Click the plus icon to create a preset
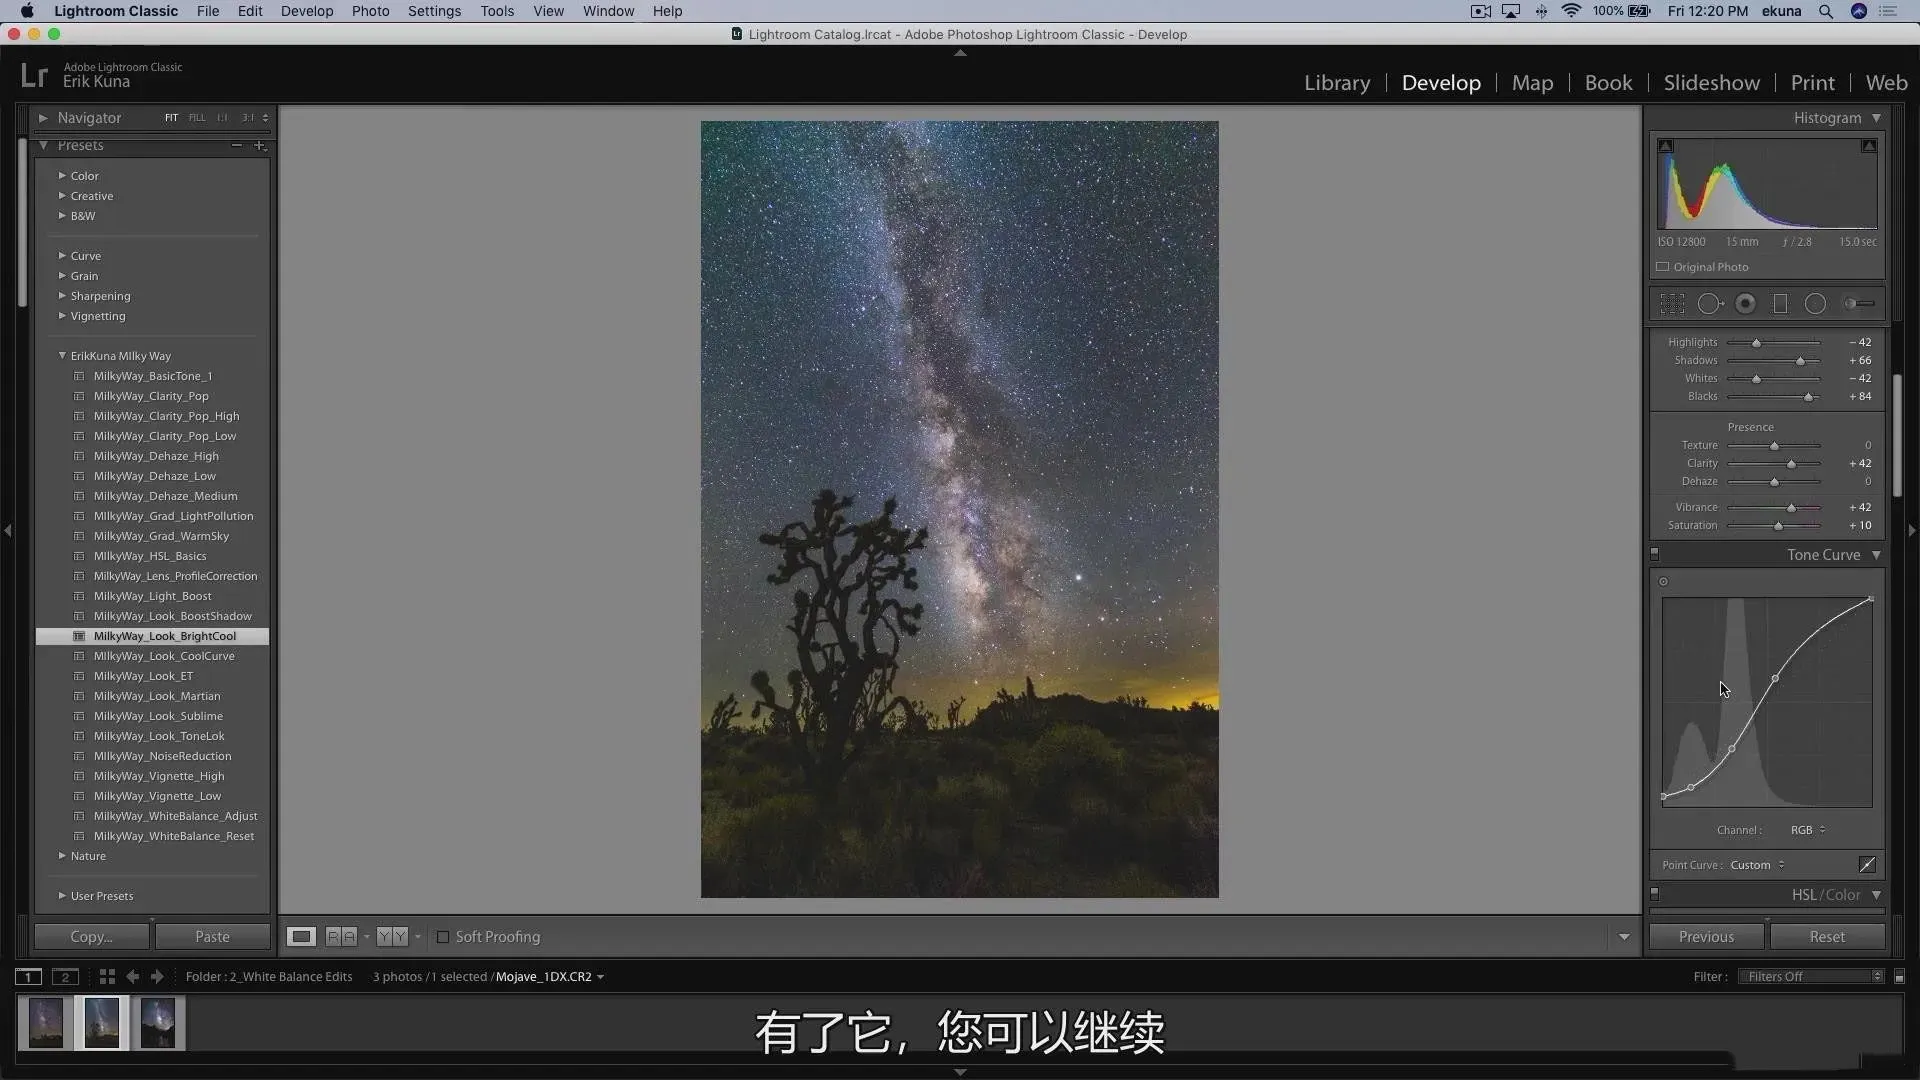Viewport: 1920px width, 1080px height. [259, 146]
